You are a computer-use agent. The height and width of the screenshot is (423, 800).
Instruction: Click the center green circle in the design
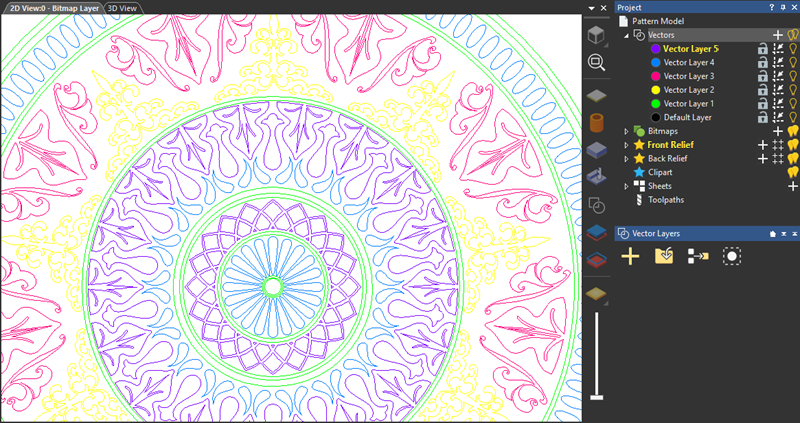click(x=272, y=286)
